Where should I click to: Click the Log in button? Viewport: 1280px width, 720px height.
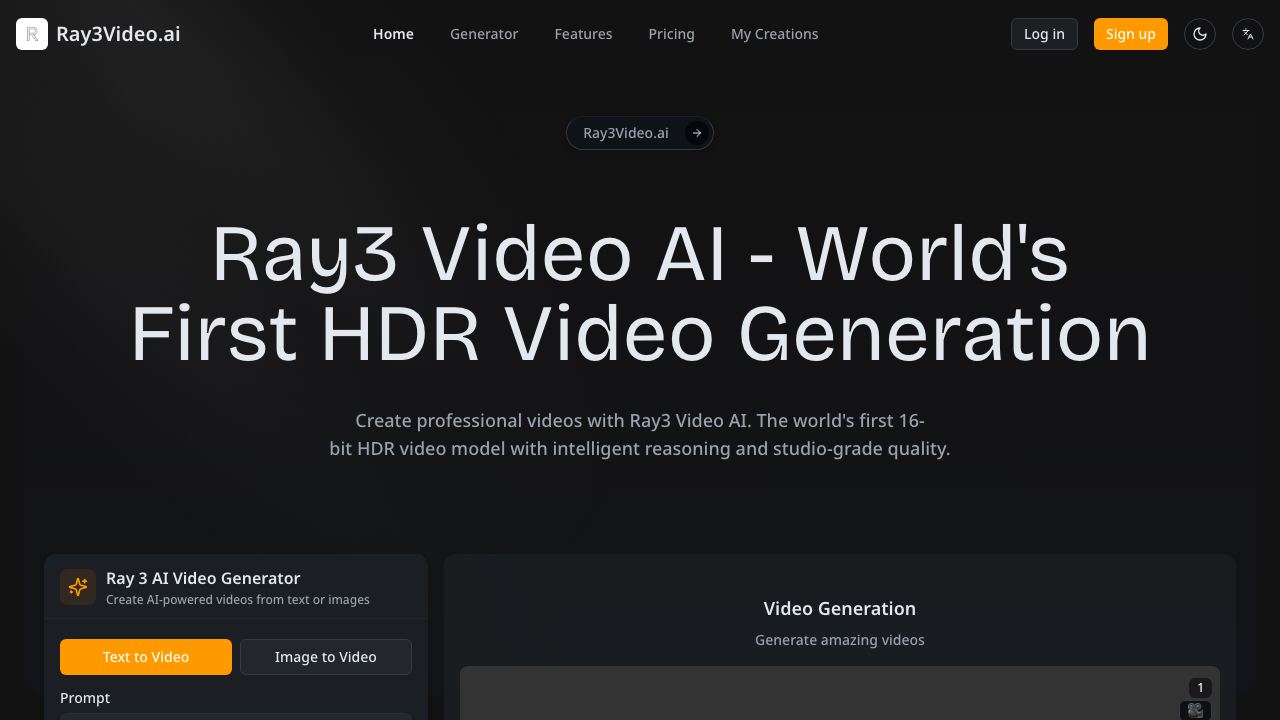(1044, 34)
